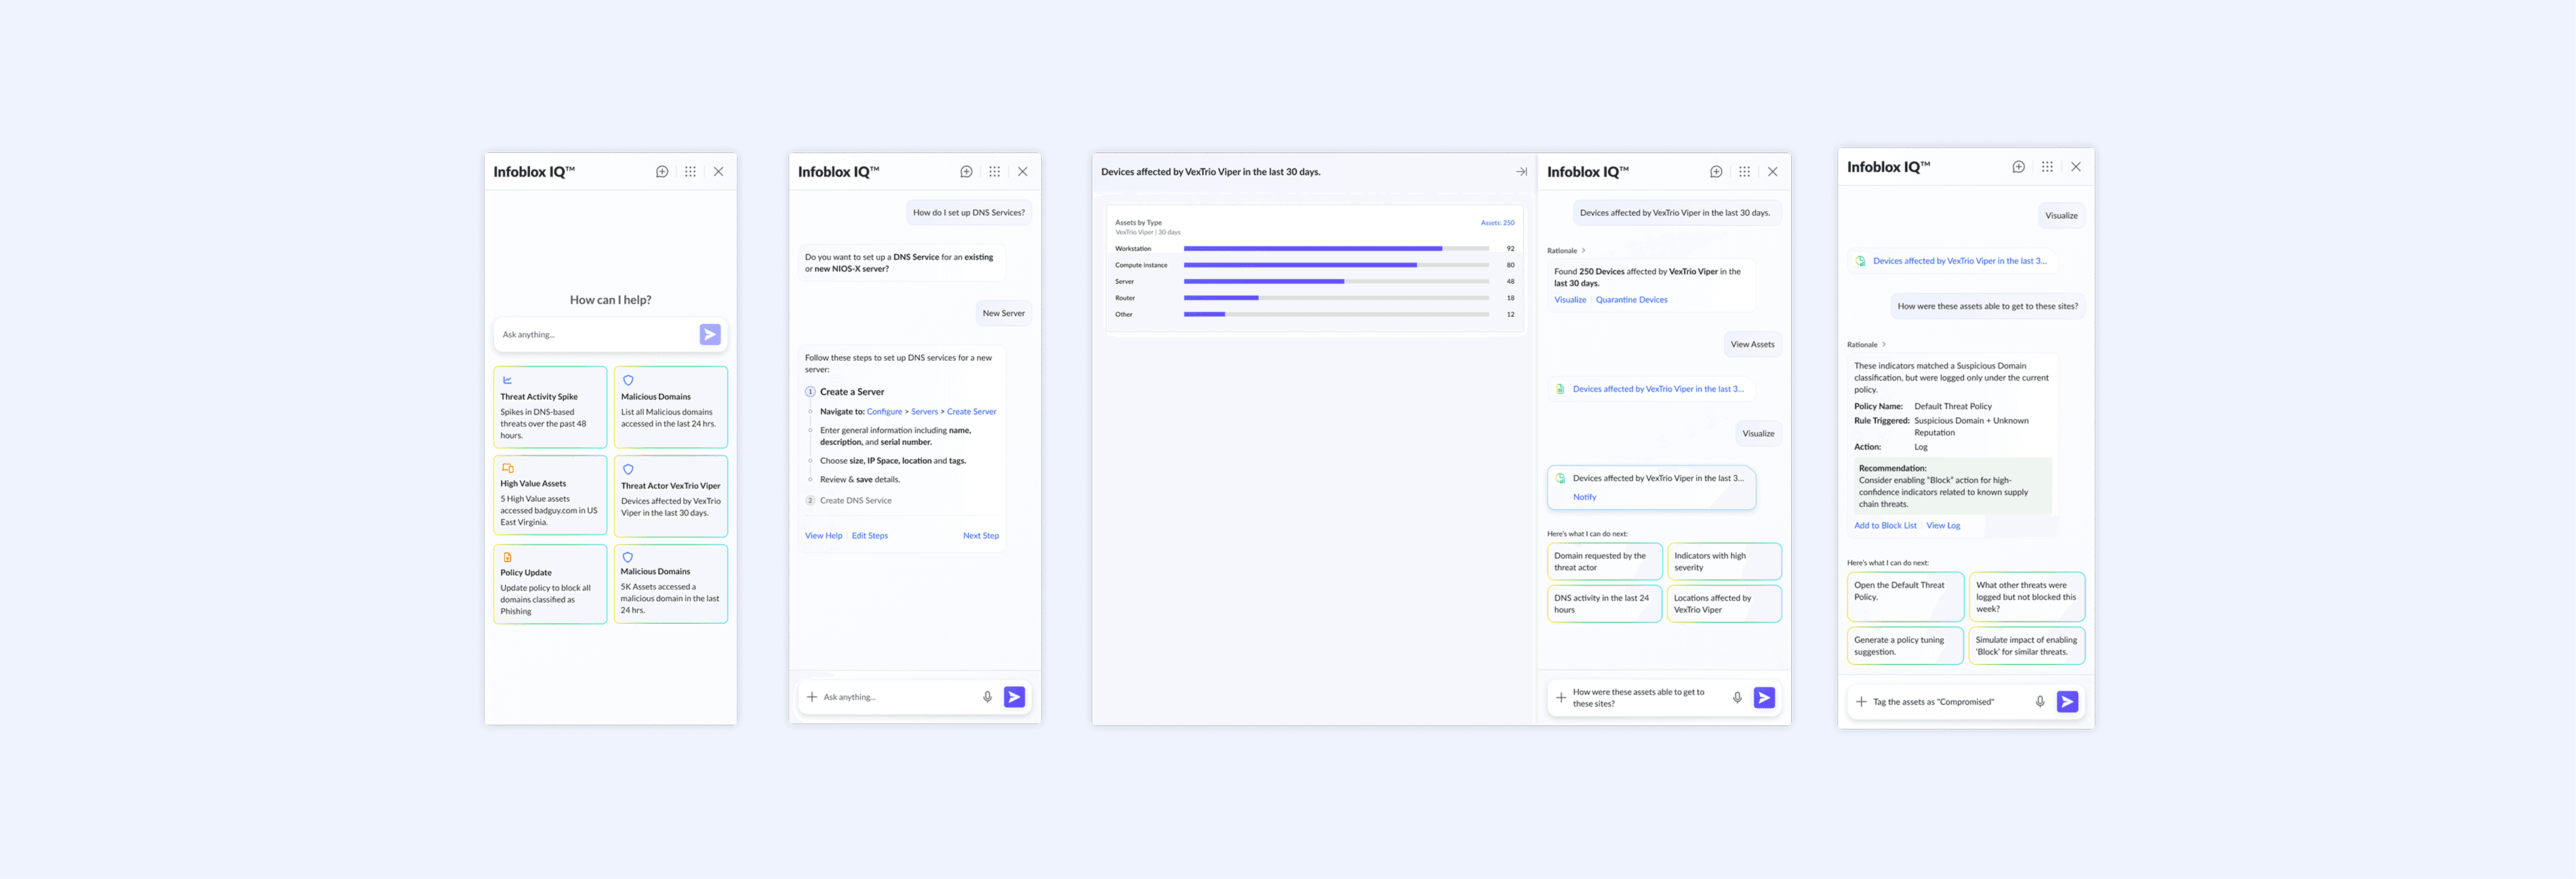Click plus icon beside 'Tag the assets' input
The height and width of the screenshot is (879, 2576).
[1861, 702]
